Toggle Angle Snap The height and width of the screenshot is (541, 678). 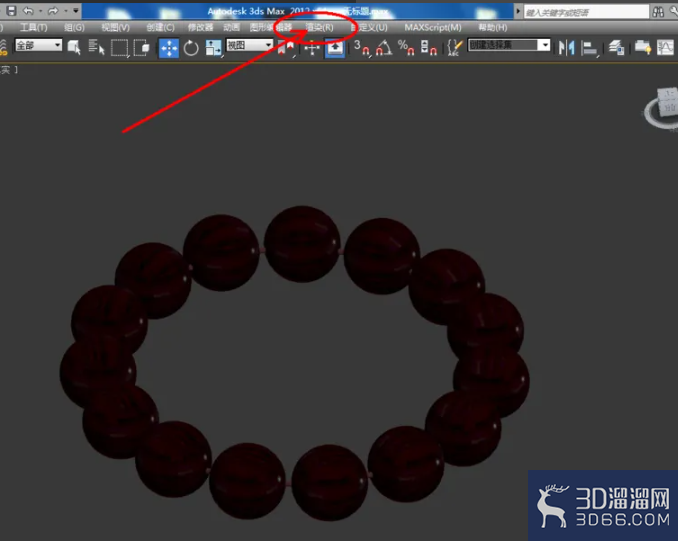pyautogui.click(x=384, y=48)
